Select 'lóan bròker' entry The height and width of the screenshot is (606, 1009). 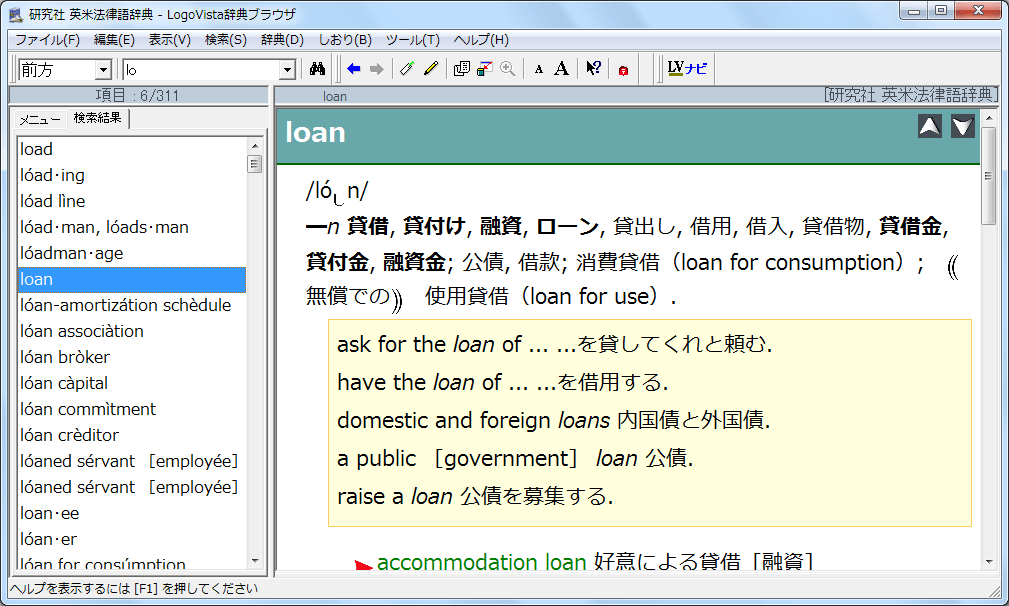(x=132, y=357)
